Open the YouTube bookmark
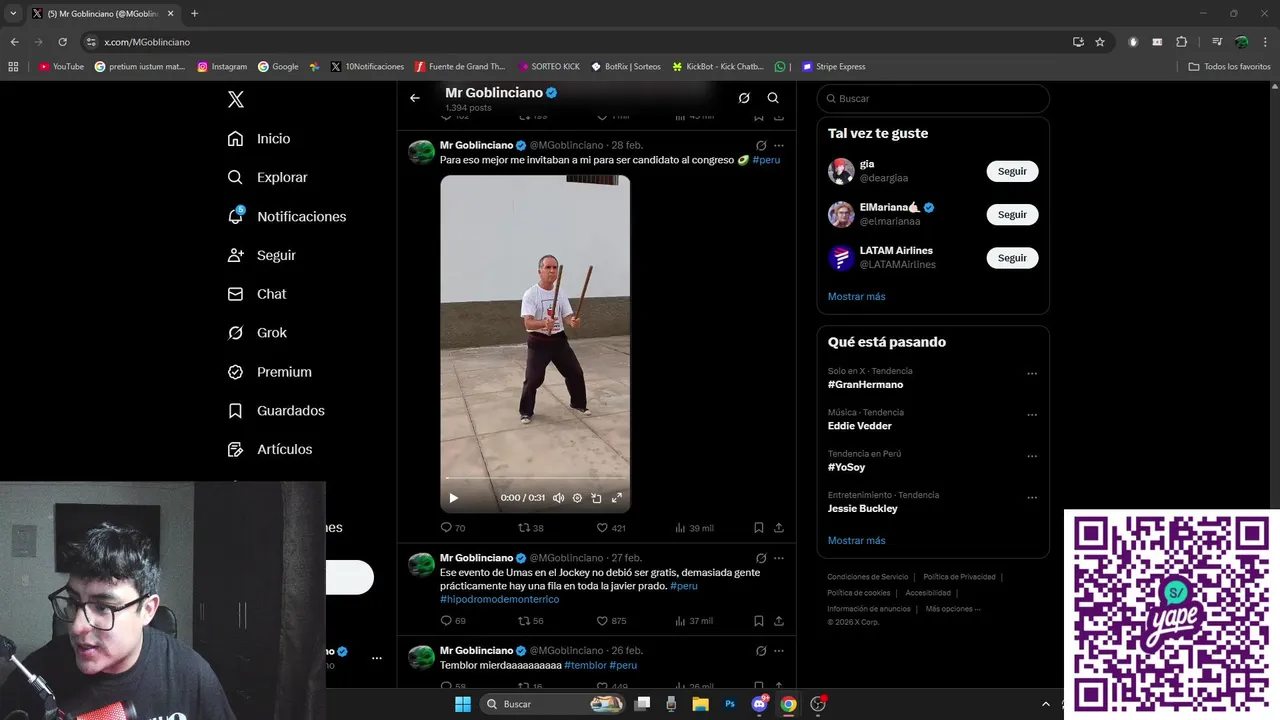This screenshot has height=720, width=1280. click(61, 67)
